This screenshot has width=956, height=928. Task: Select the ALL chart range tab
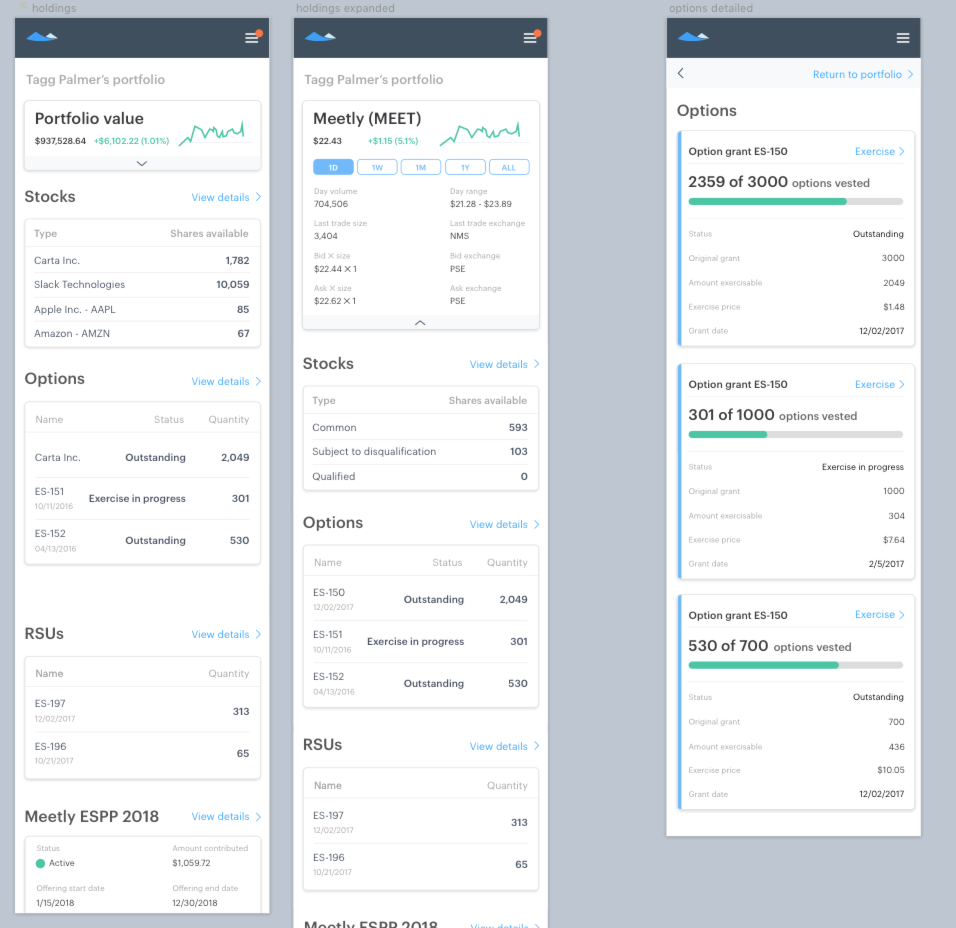(509, 167)
